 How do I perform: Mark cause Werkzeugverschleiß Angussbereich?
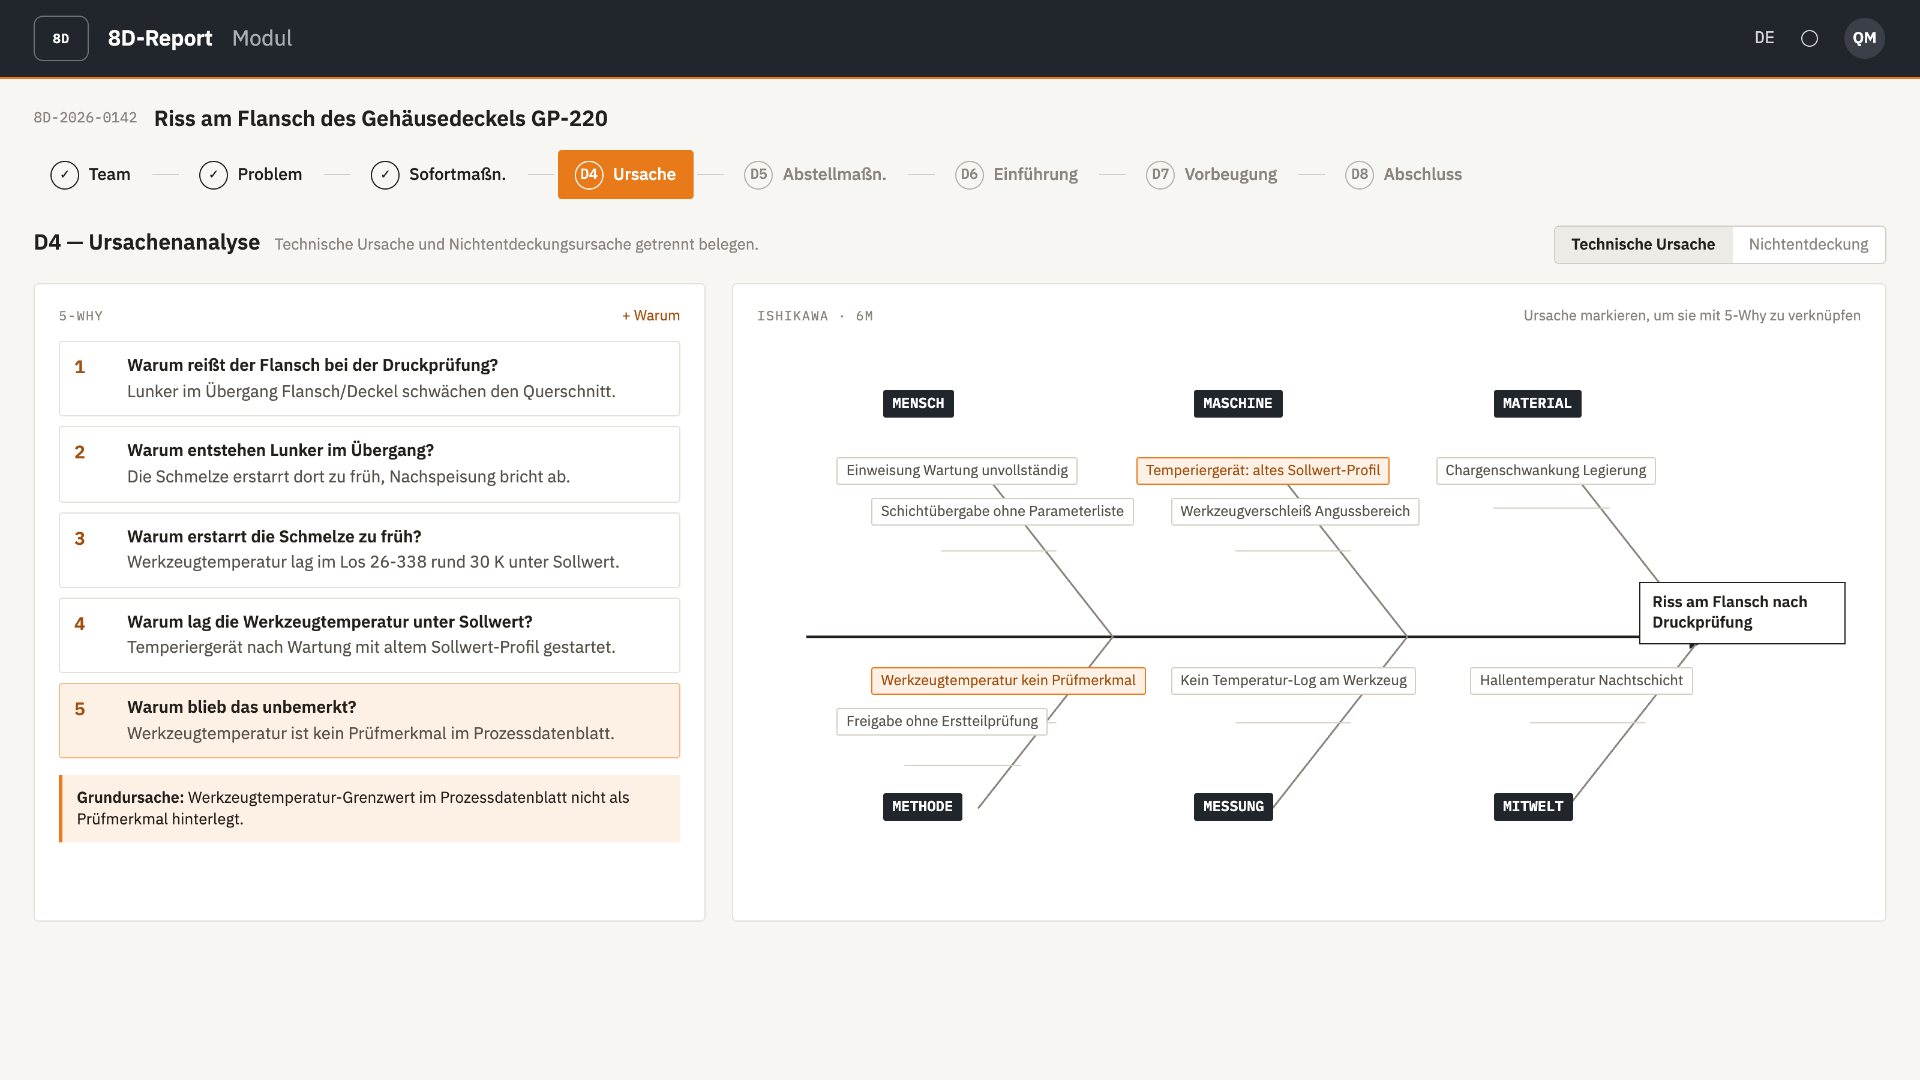1295,511
